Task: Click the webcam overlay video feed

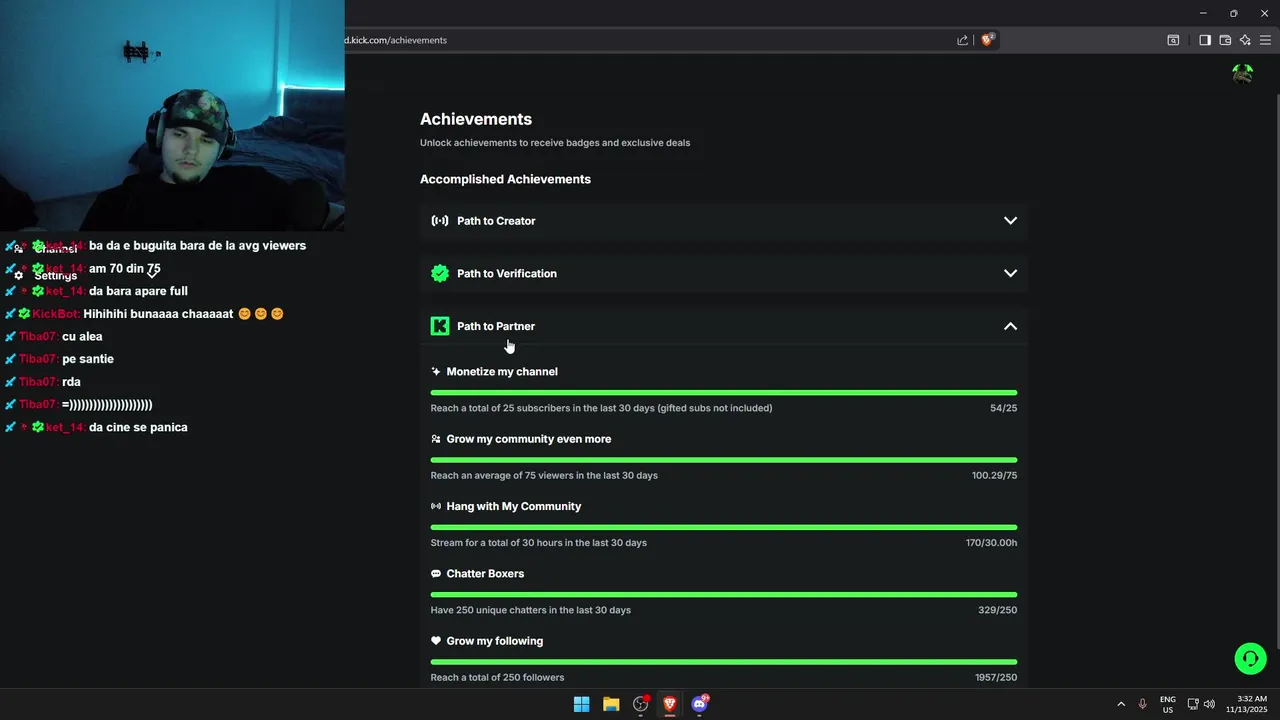Action: [x=172, y=115]
